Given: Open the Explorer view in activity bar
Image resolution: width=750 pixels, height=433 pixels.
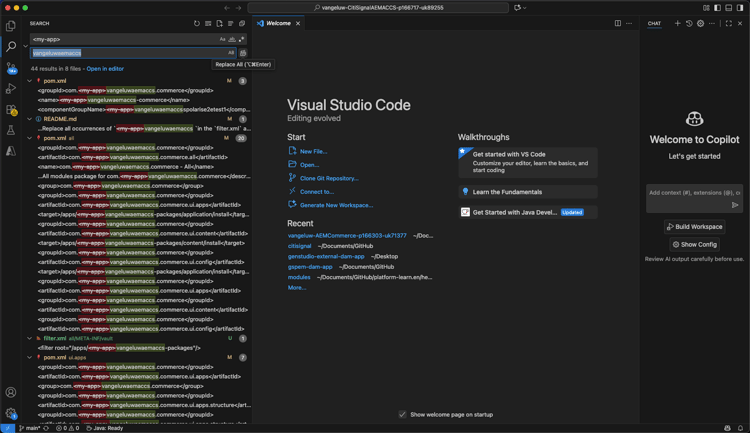Looking at the screenshot, I should click(11, 26).
